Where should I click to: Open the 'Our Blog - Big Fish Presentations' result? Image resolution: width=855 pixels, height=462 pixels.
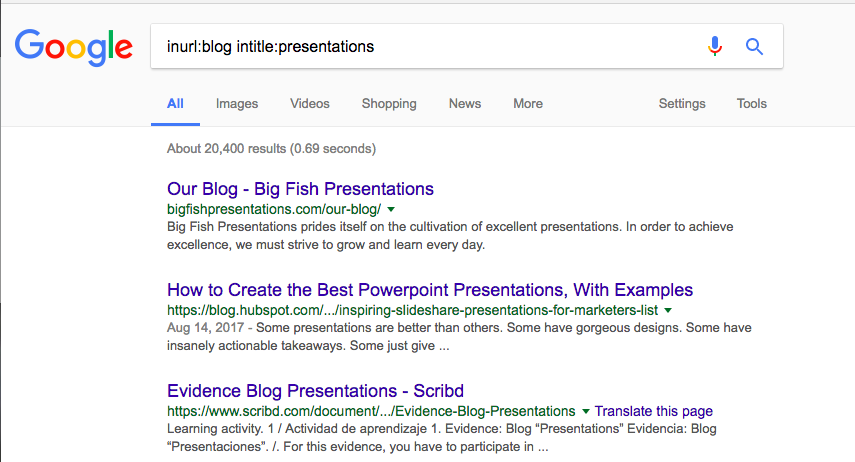[300, 189]
